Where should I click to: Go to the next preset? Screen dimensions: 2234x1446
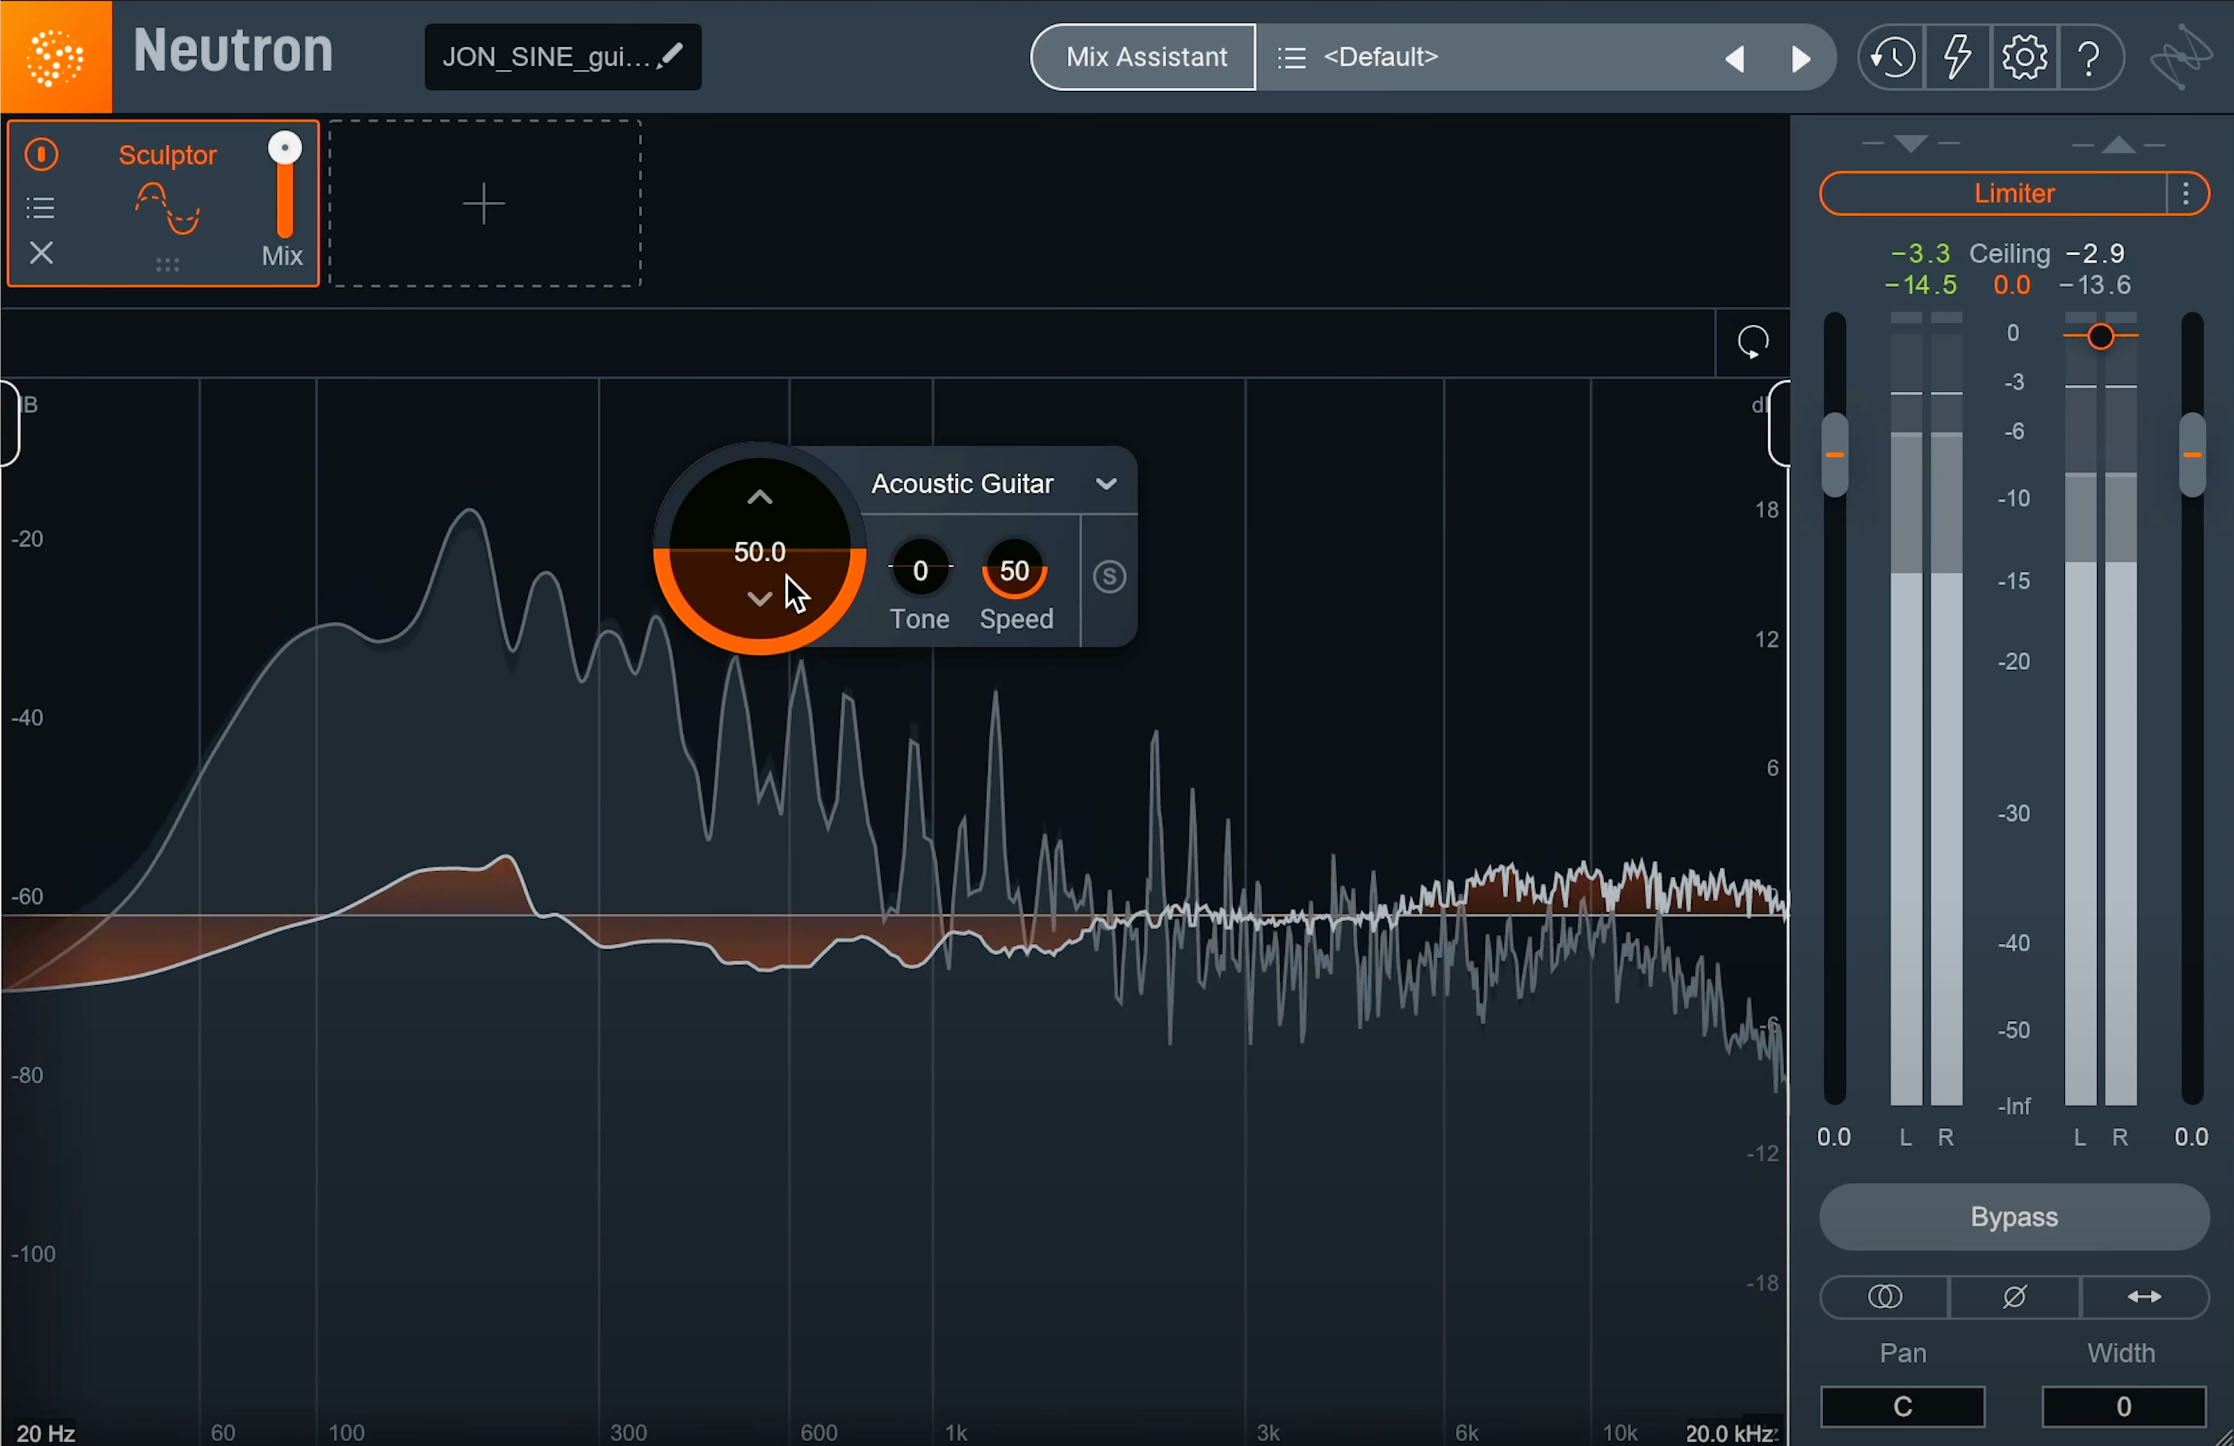tap(1800, 59)
